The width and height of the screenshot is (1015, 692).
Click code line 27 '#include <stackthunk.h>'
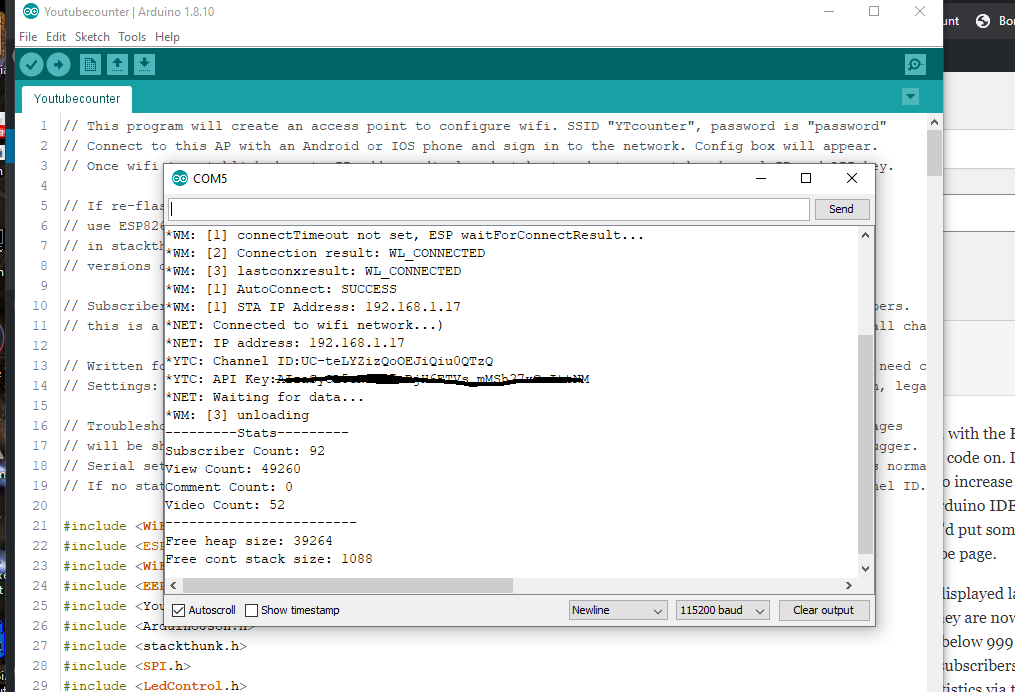(155, 645)
